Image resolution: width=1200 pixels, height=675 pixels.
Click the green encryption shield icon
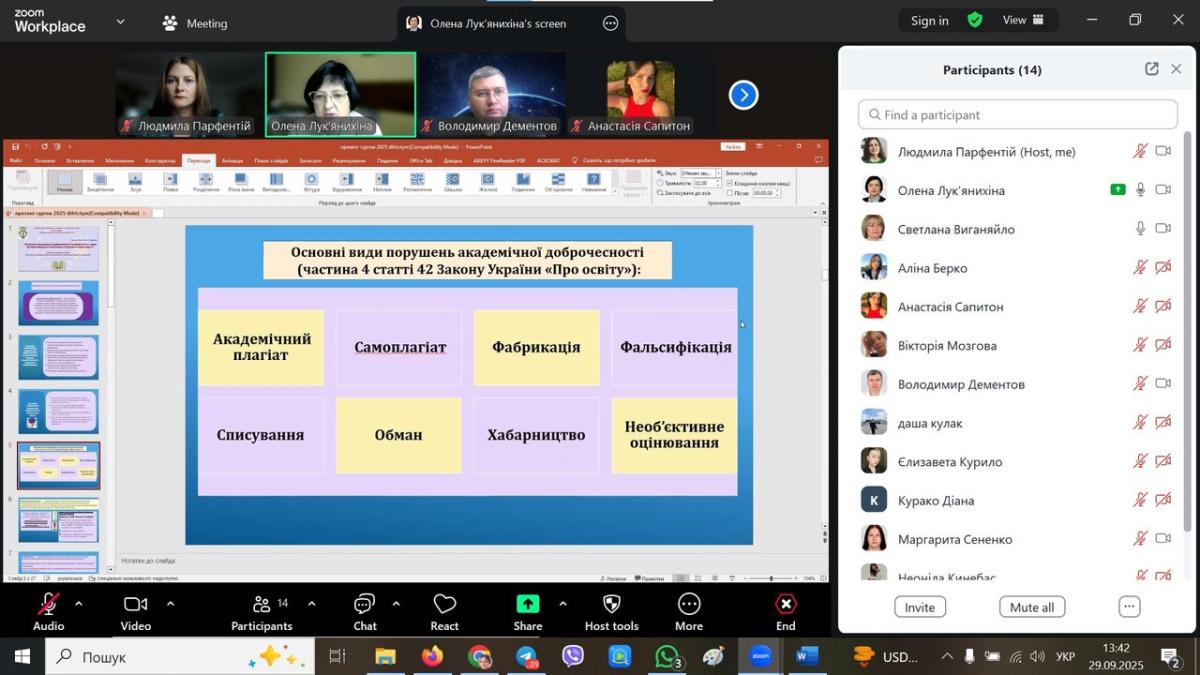click(x=975, y=20)
